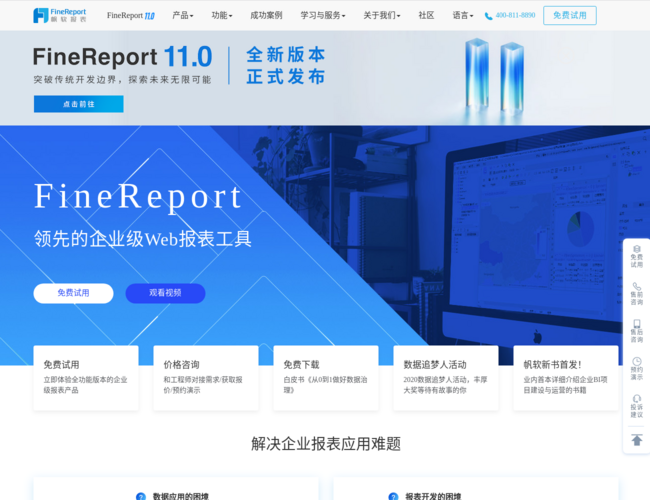The image size is (650, 500).
Task: Click the sidebar 投诉建议 headset icon
Action: (637, 398)
